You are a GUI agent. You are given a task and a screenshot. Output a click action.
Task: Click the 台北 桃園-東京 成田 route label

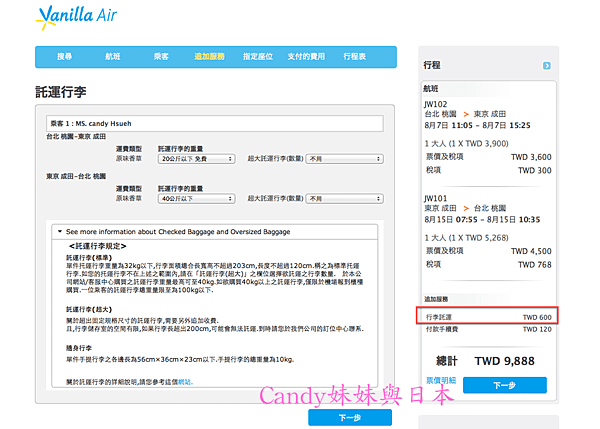[x=76, y=137]
